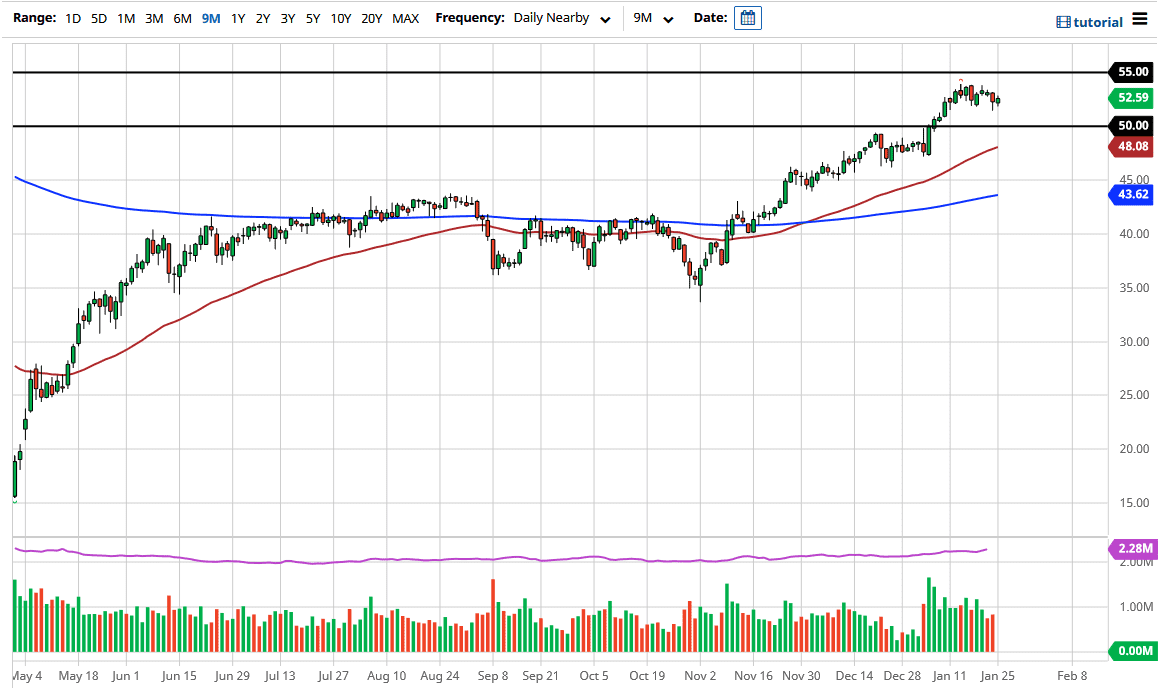Click the 20Y range link
The width and height of the screenshot is (1158, 698).
371,17
